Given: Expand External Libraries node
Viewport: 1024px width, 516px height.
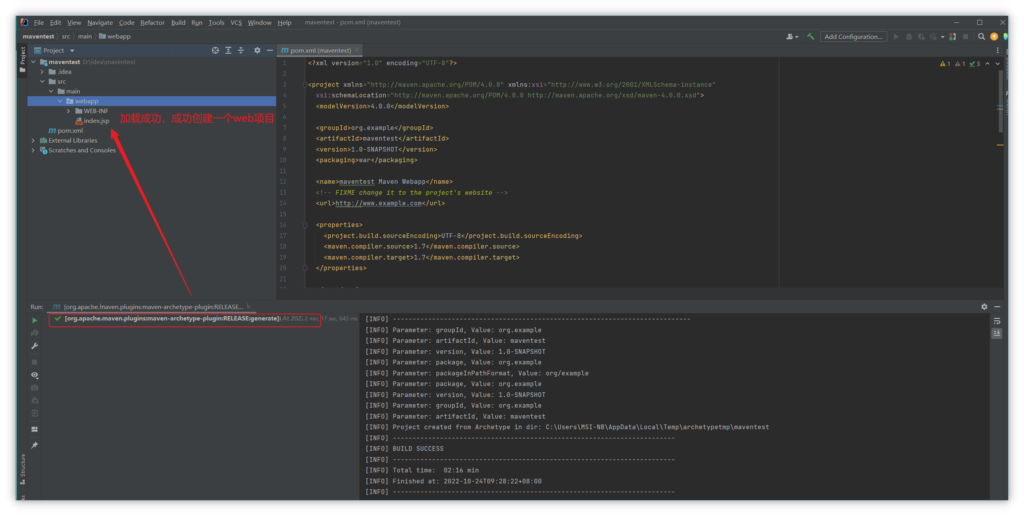Looking at the screenshot, I should (x=33, y=140).
